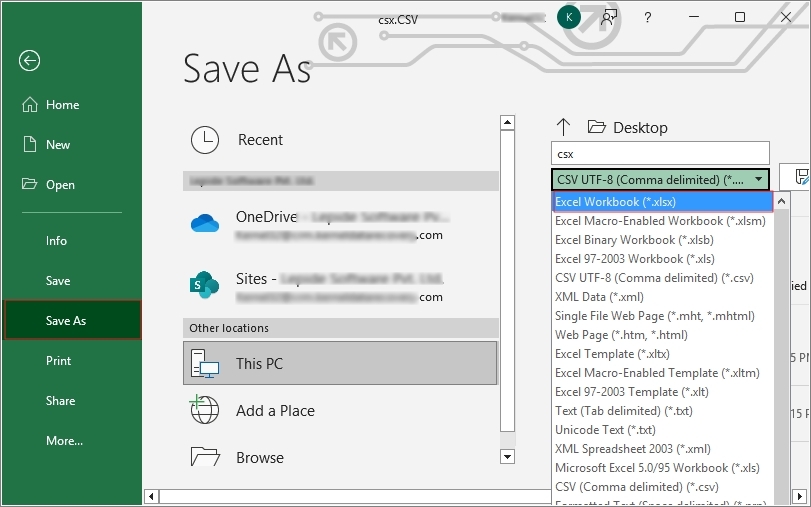Choose Text (Tab delimited) (*.txt)
This screenshot has height=507, width=811.
click(663, 411)
